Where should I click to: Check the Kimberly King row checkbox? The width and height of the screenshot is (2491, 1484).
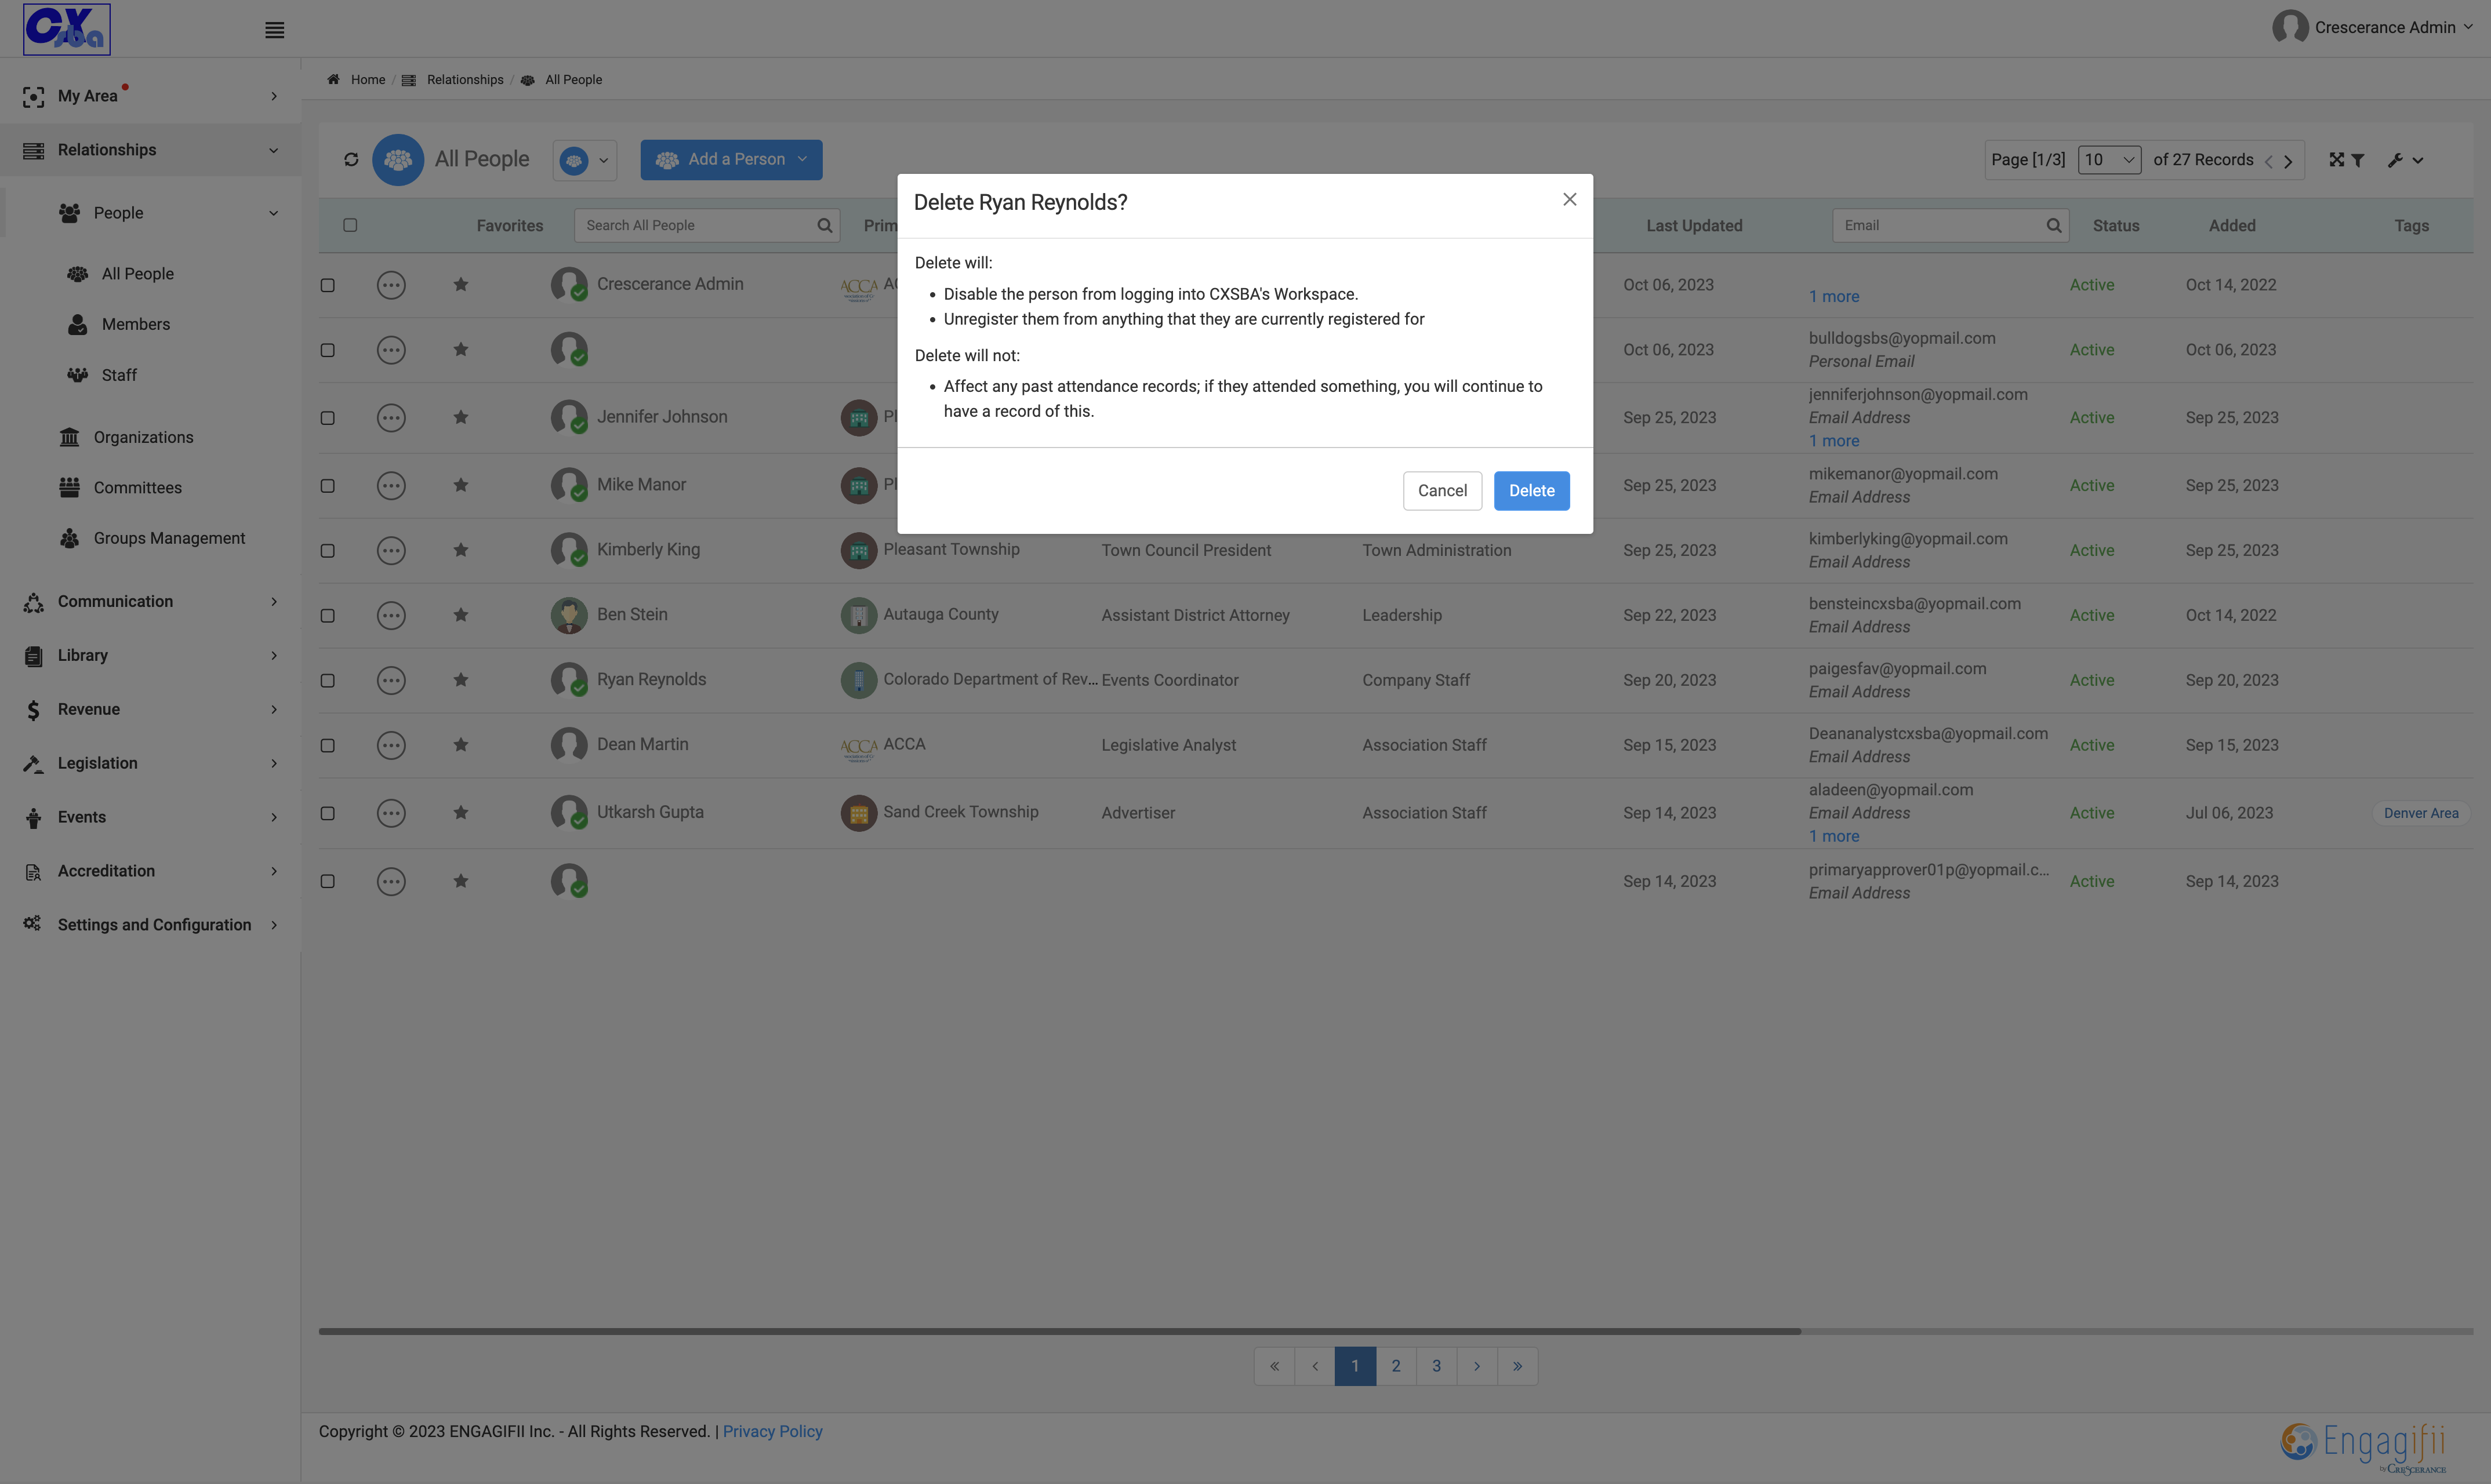point(327,551)
